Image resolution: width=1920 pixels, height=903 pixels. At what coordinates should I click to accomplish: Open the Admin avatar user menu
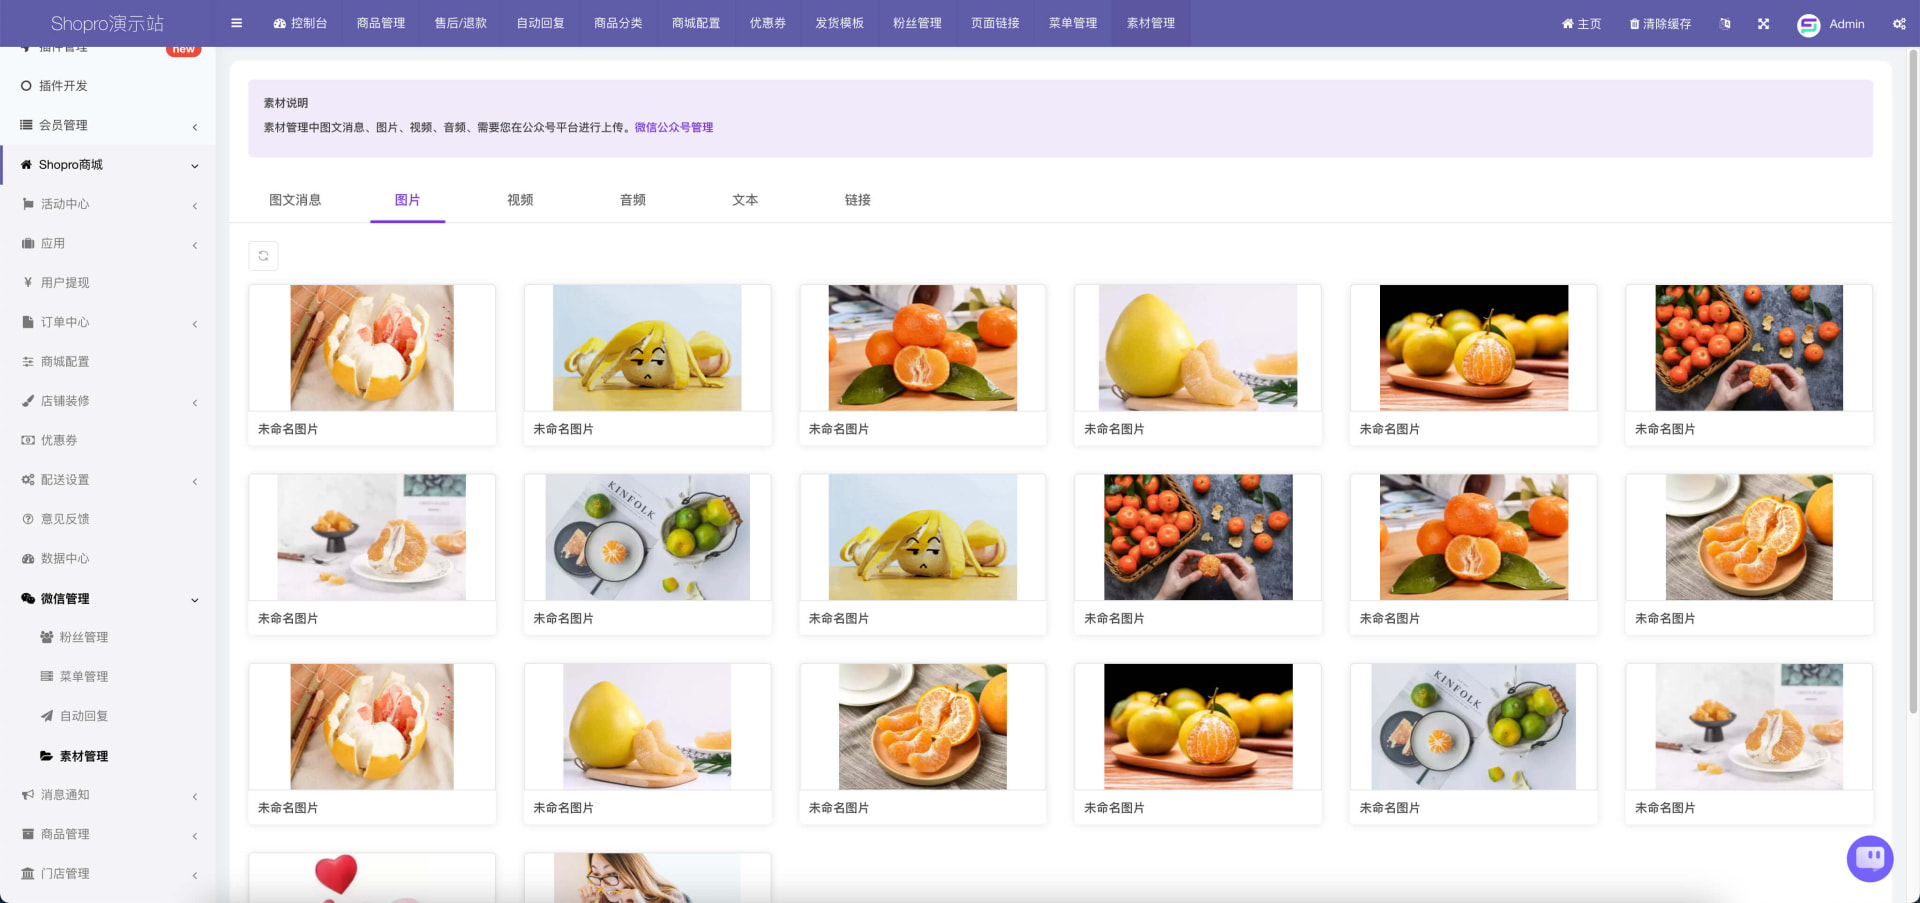[x=1830, y=24]
